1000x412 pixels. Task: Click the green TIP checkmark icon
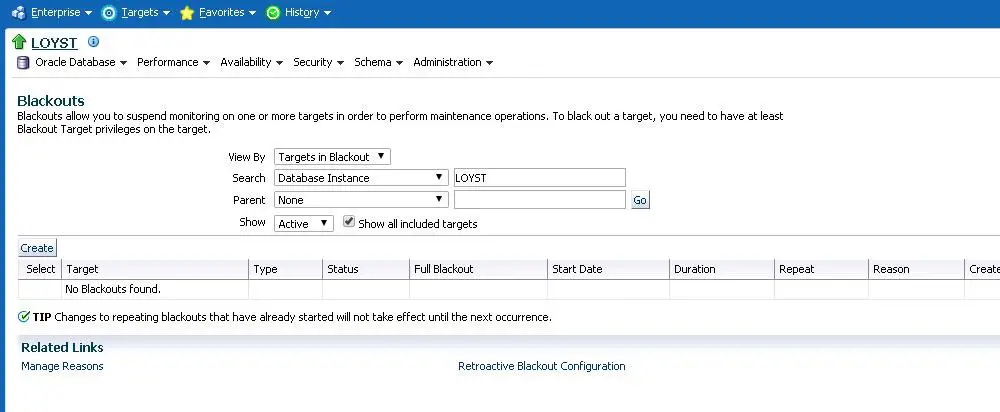[x=24, y=316]
